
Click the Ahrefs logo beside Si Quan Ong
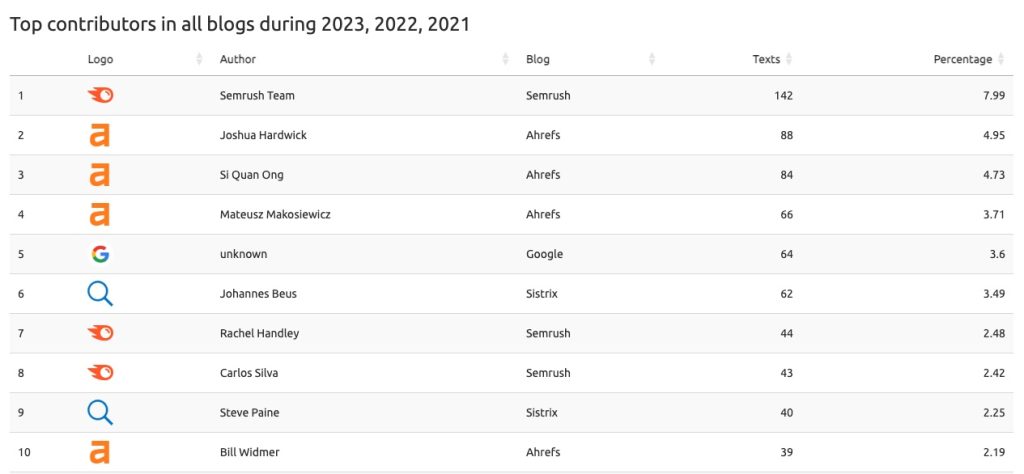coord(100,175)
